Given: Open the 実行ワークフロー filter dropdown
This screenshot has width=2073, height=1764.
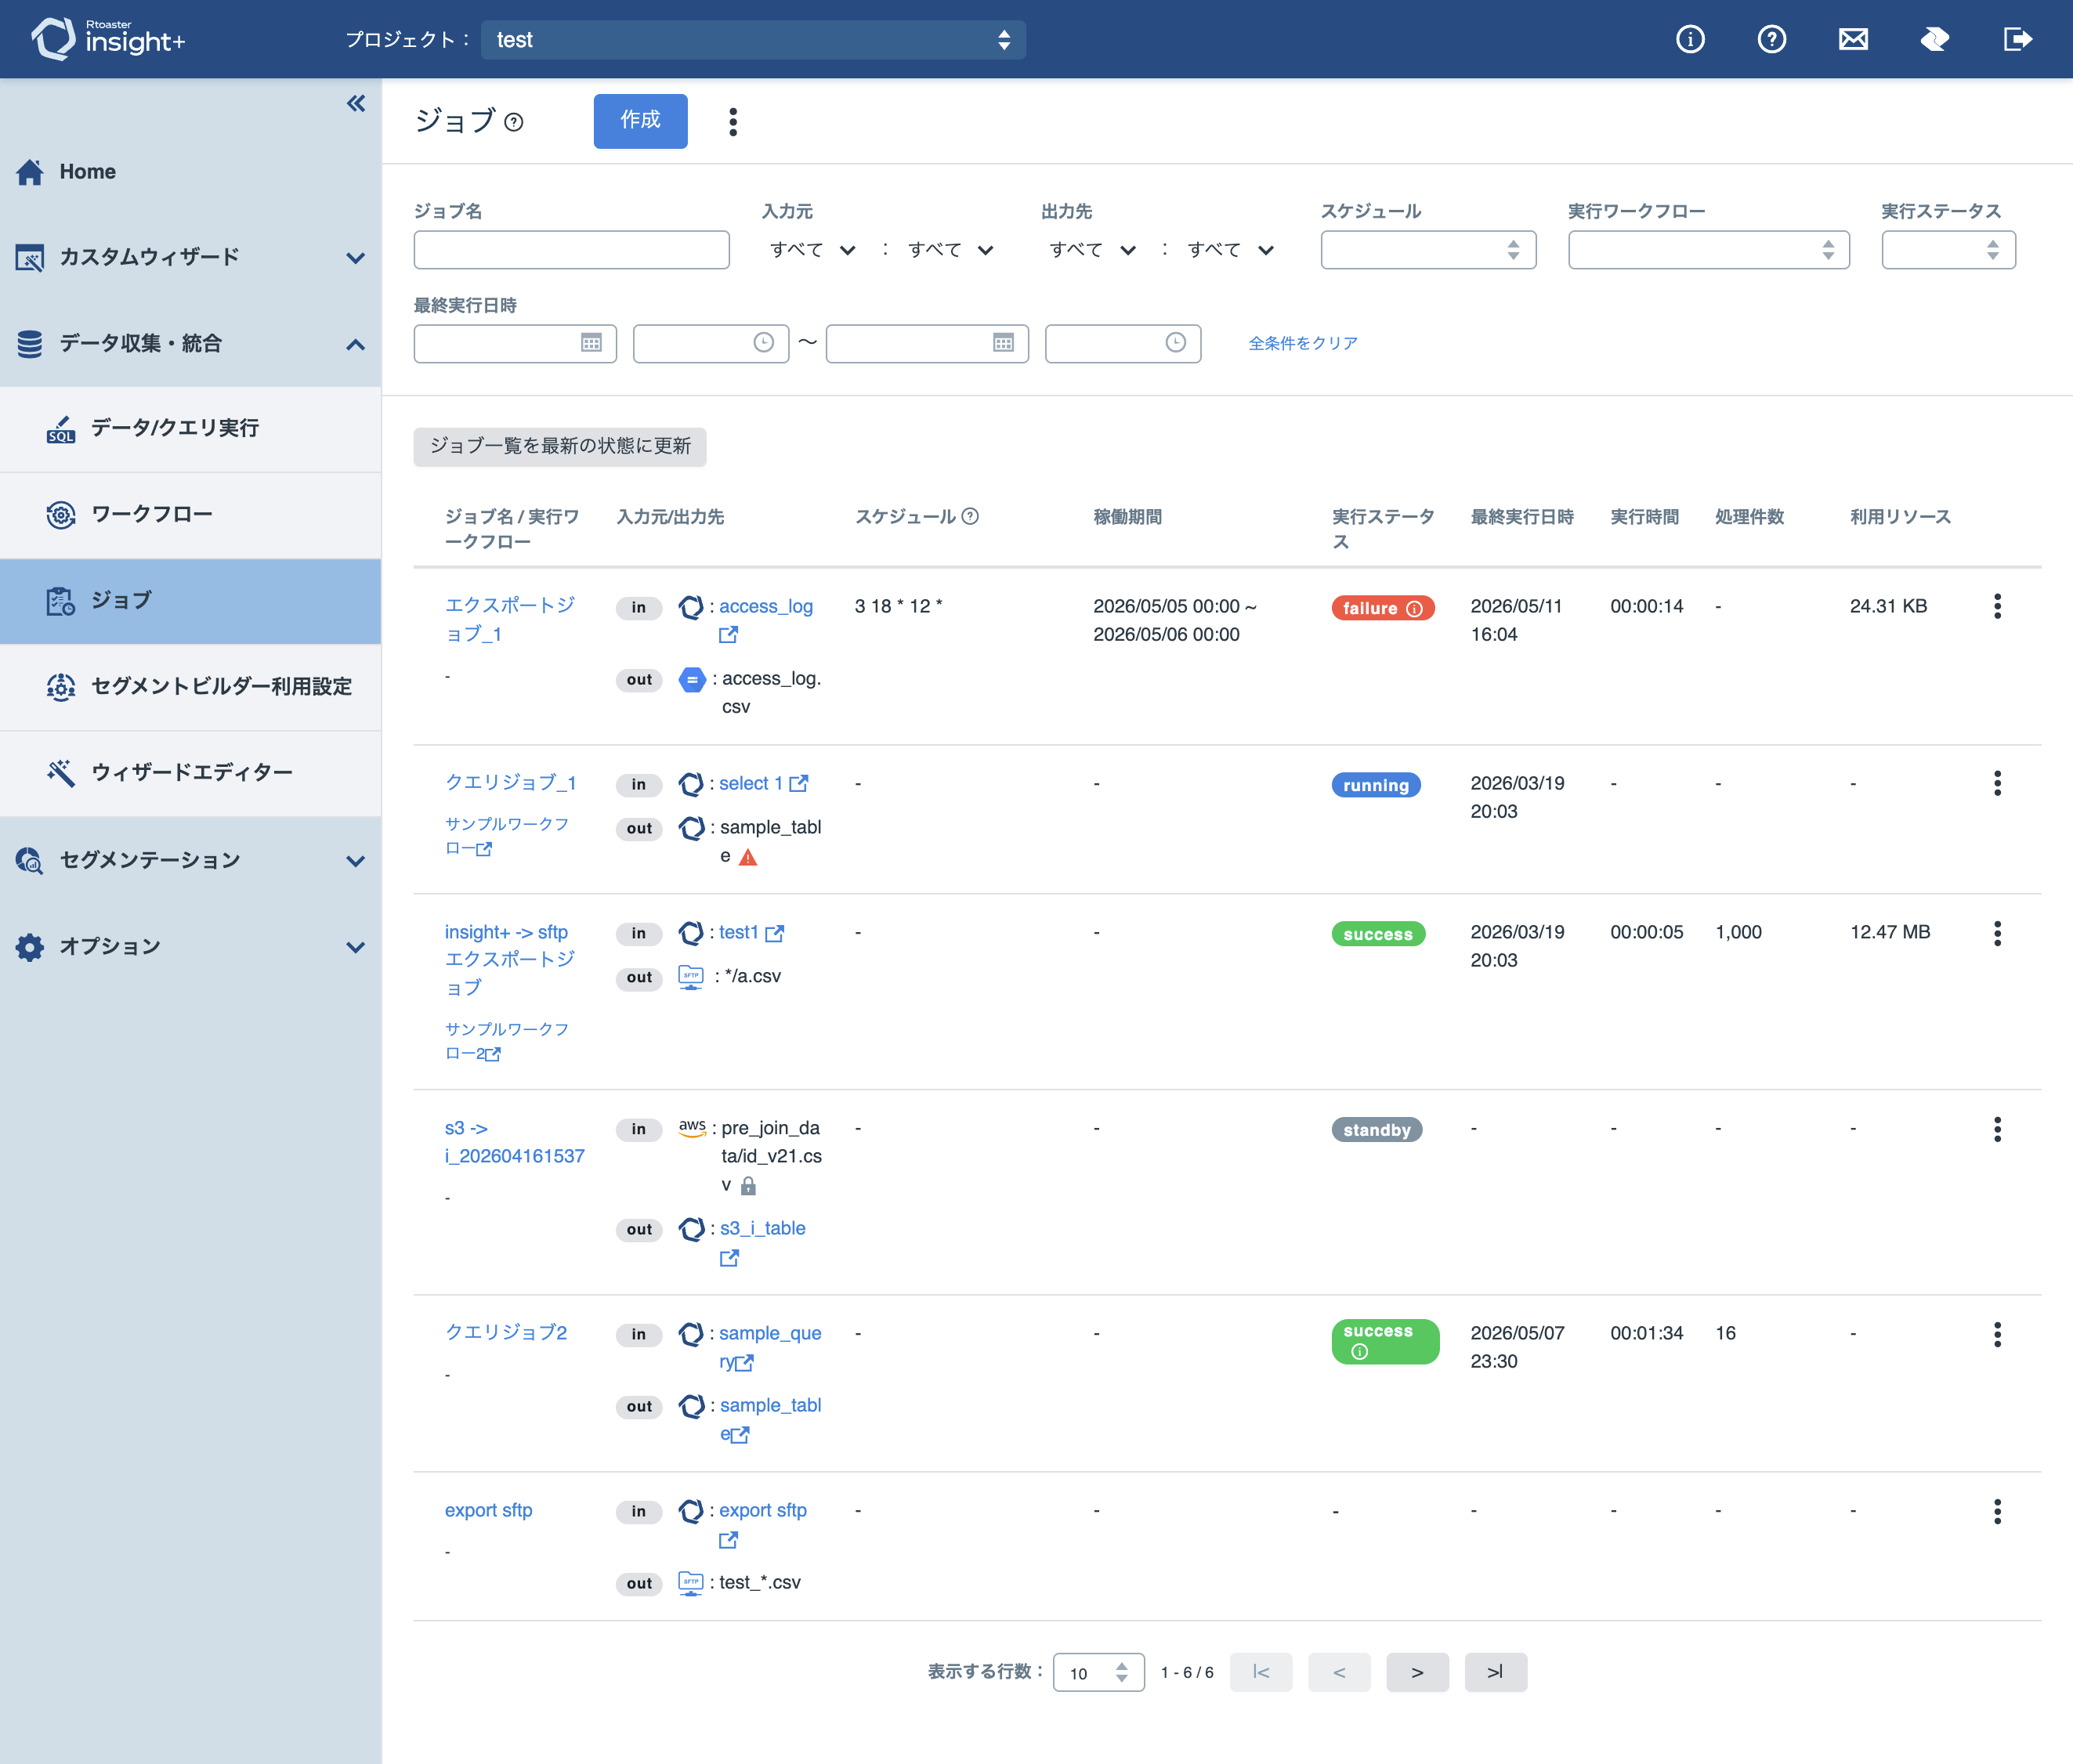Looking at the screenshot, I should 1708,250.
